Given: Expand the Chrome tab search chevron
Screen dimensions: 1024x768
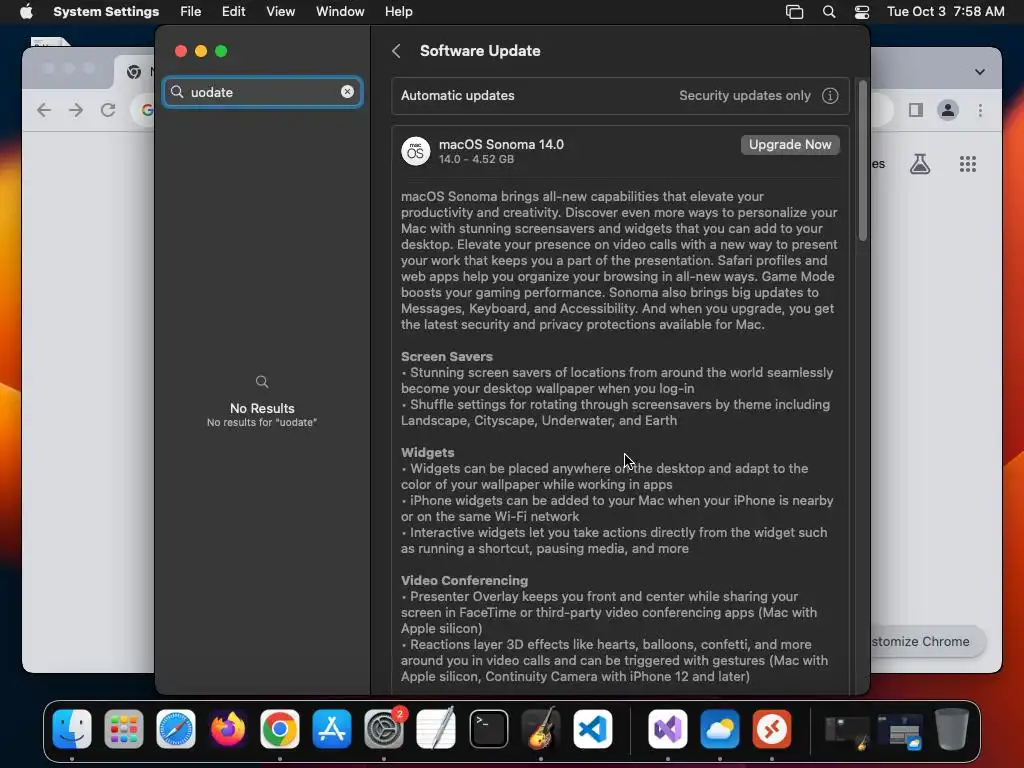Looking at the screenshot, I should 980,72.
